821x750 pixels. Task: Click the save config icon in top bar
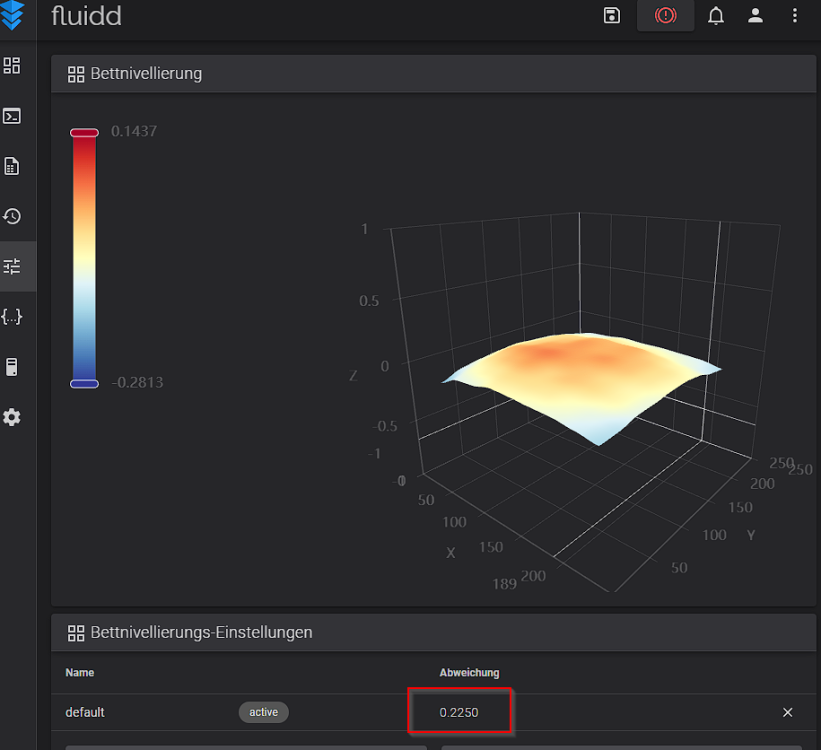coord(612,15)
